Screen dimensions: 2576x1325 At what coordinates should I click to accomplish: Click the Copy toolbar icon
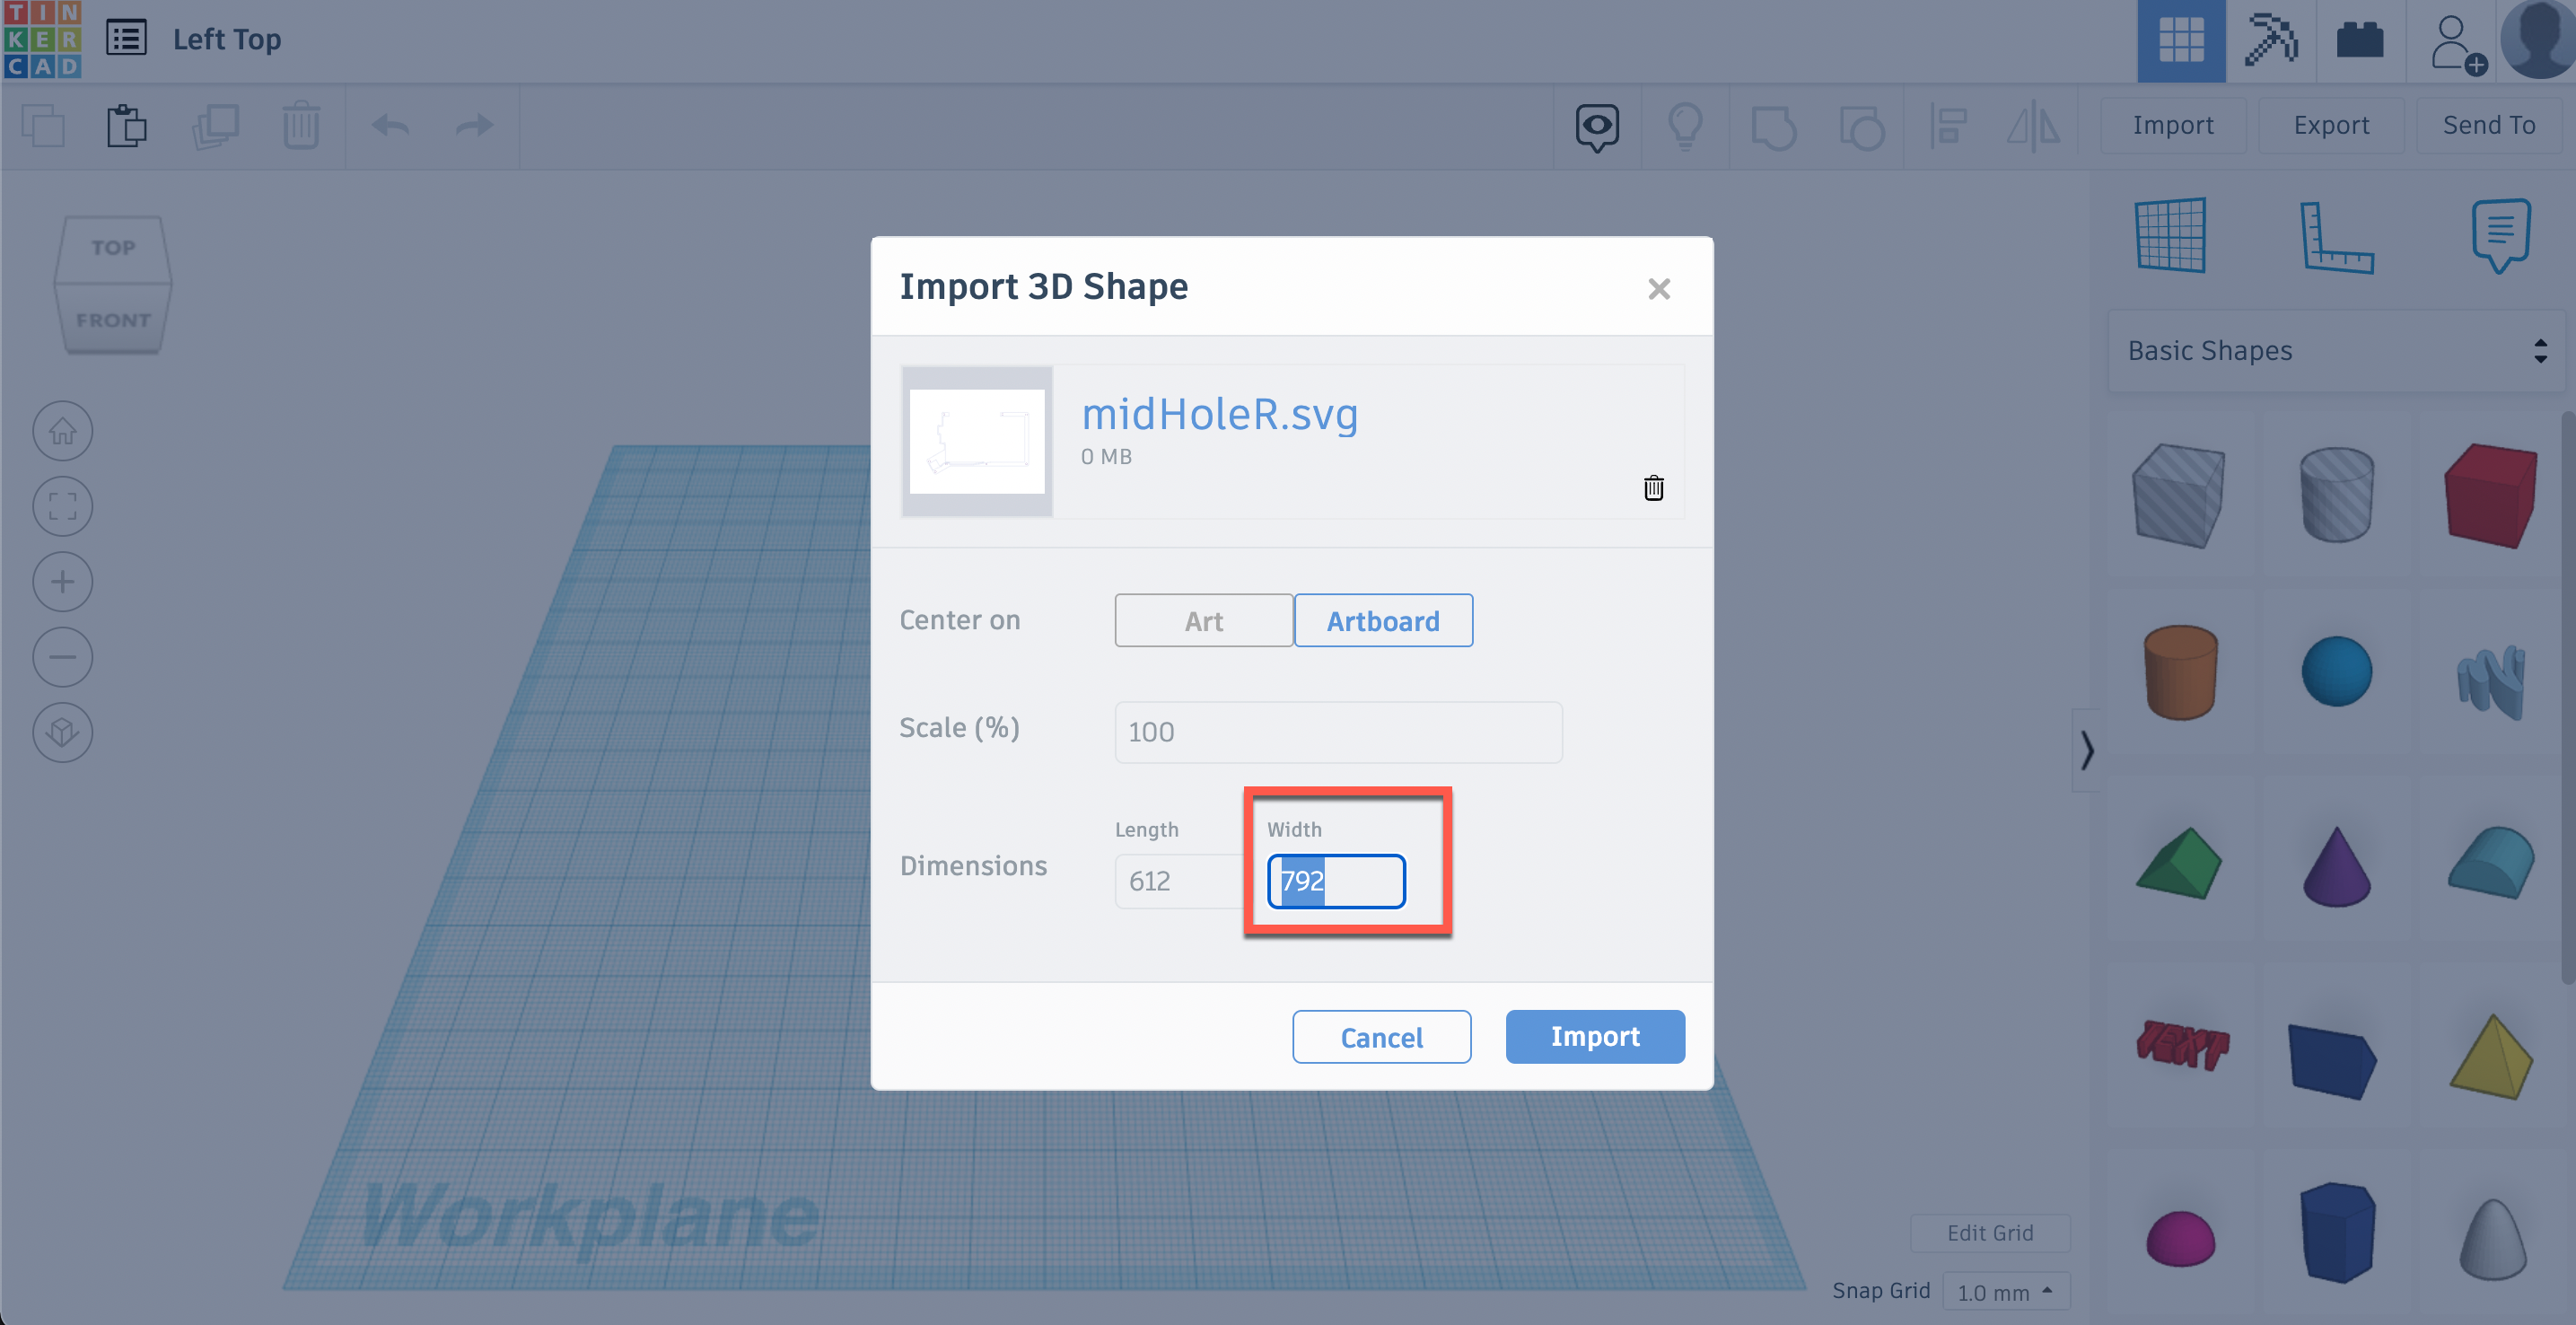[43, 126]
